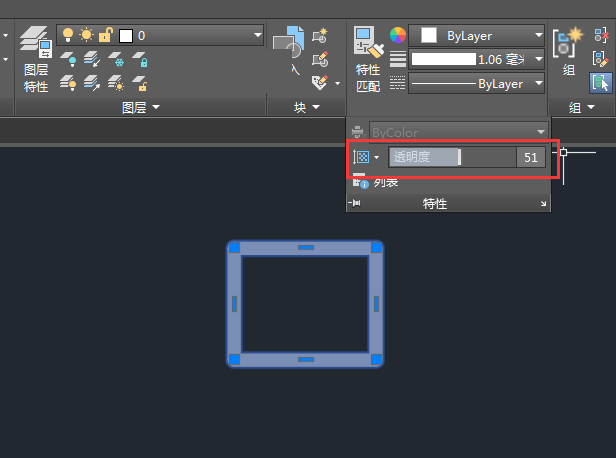Click the Create Block icon with star
The width and height of the screenshot is (616, 458).
(320, 35)
